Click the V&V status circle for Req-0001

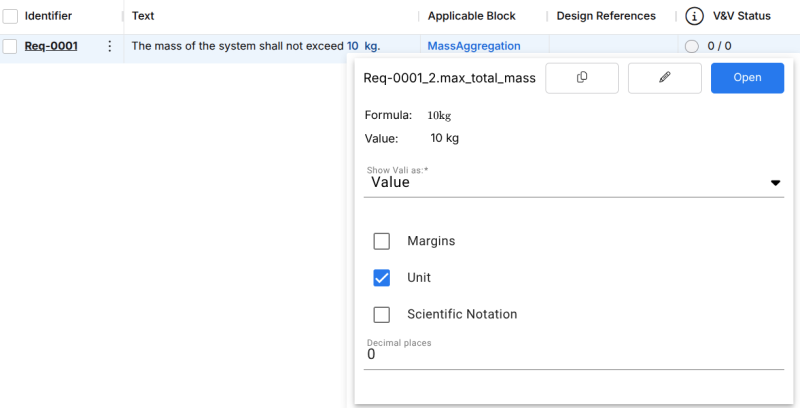[692, 46]
